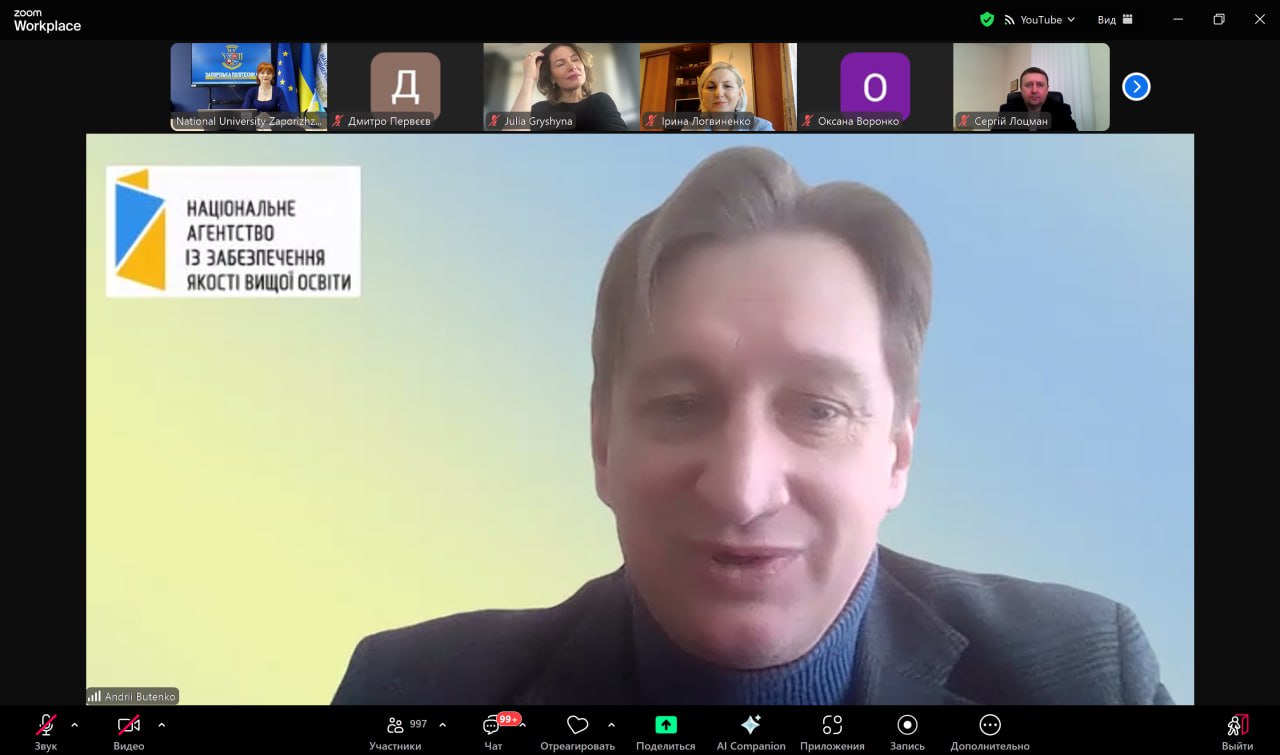Open the More options ellipsis icon
This screenshot has width=1280, height=755.
[x=989, y=725]
